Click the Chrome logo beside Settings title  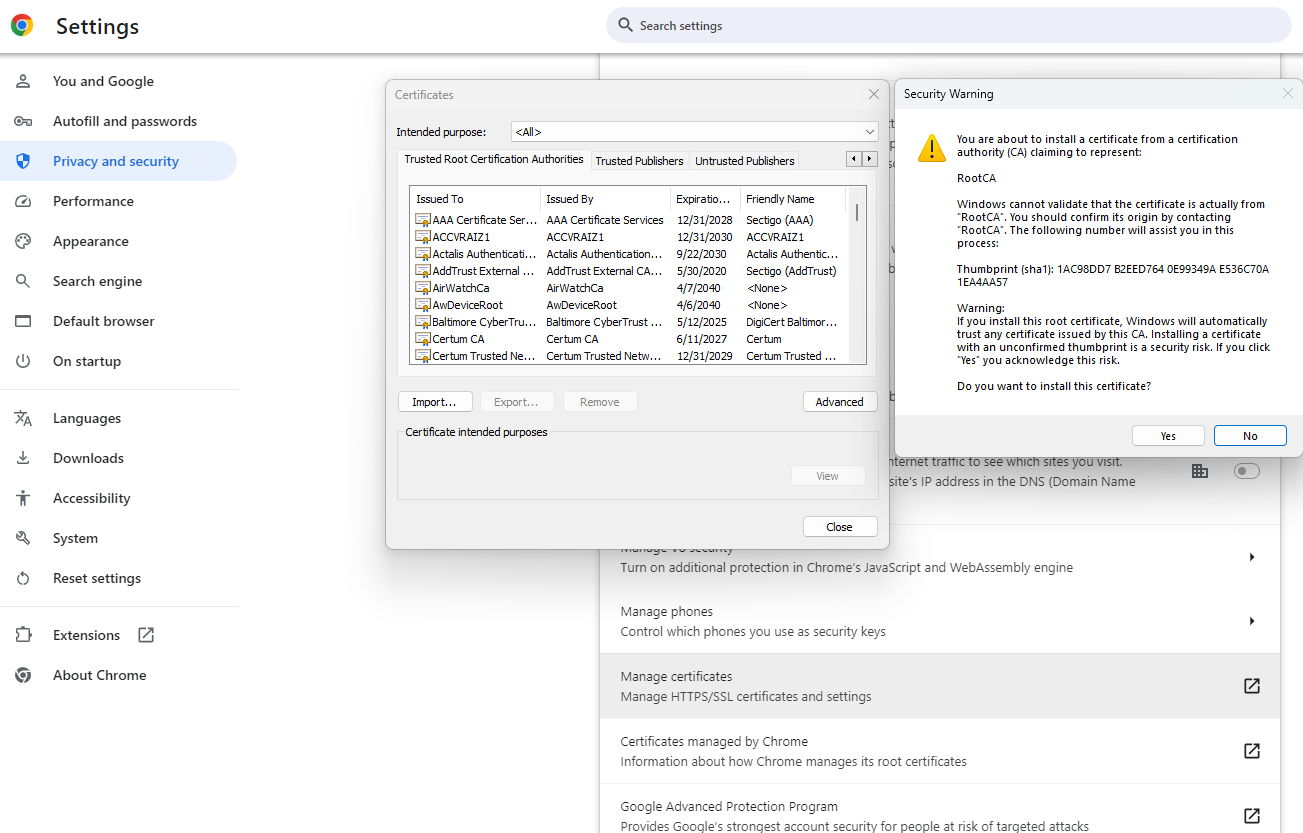click(x=22, y=26)
